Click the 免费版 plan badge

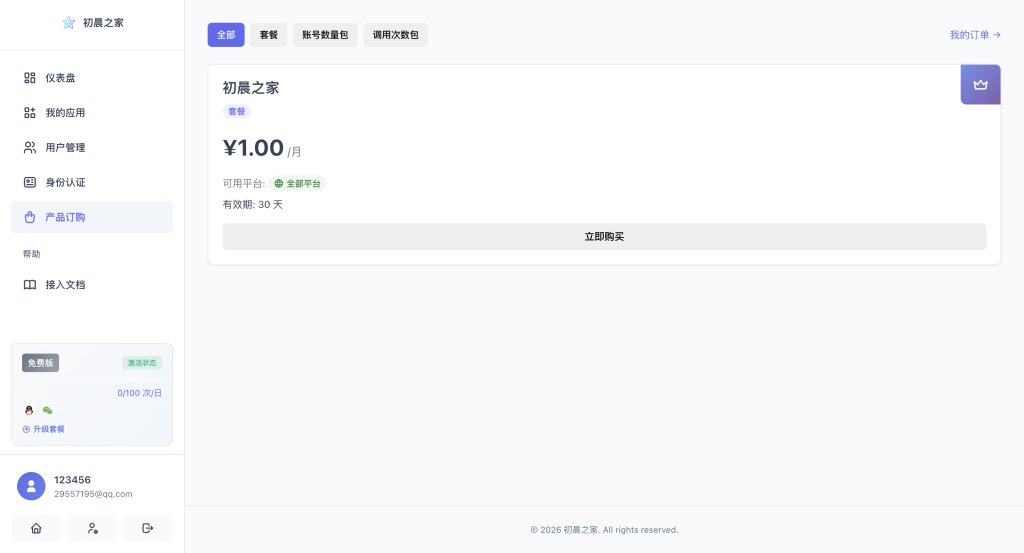(x=40, y=363)
